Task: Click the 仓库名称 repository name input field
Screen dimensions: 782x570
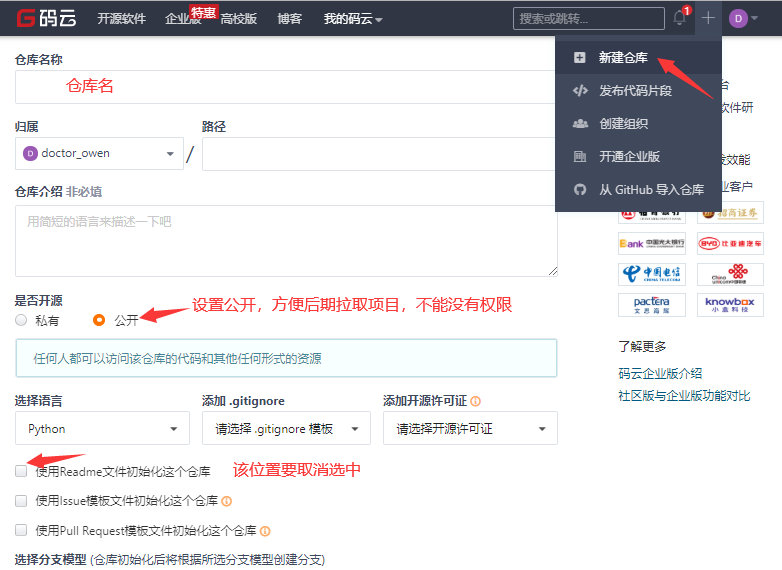Action: pos(286,87)
